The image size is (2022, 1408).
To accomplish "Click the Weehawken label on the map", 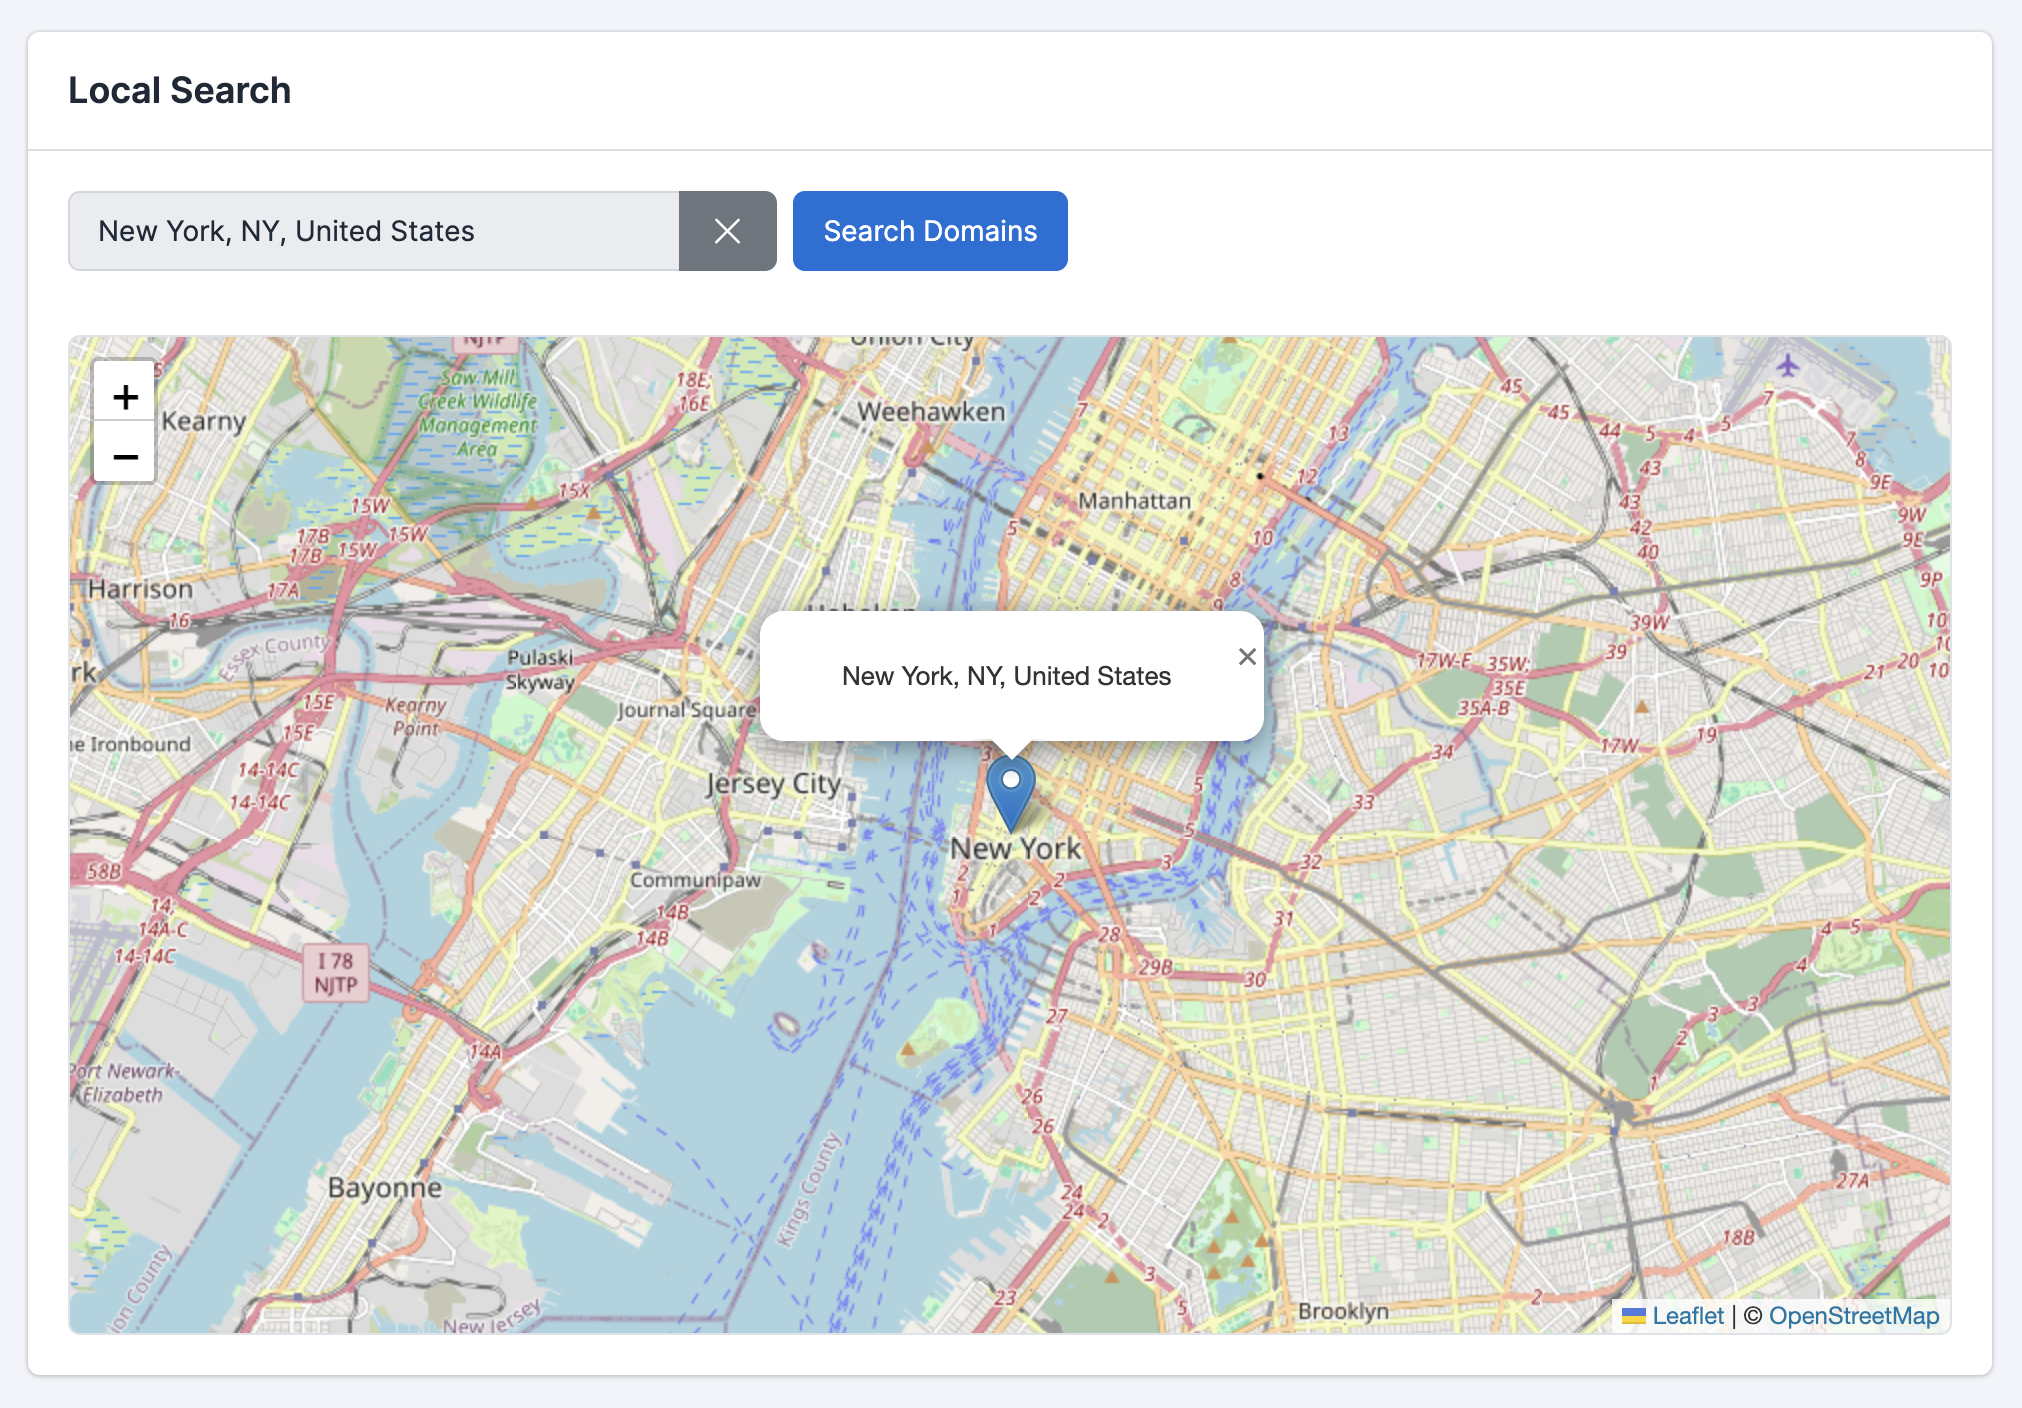I will (x=933, y=411).
